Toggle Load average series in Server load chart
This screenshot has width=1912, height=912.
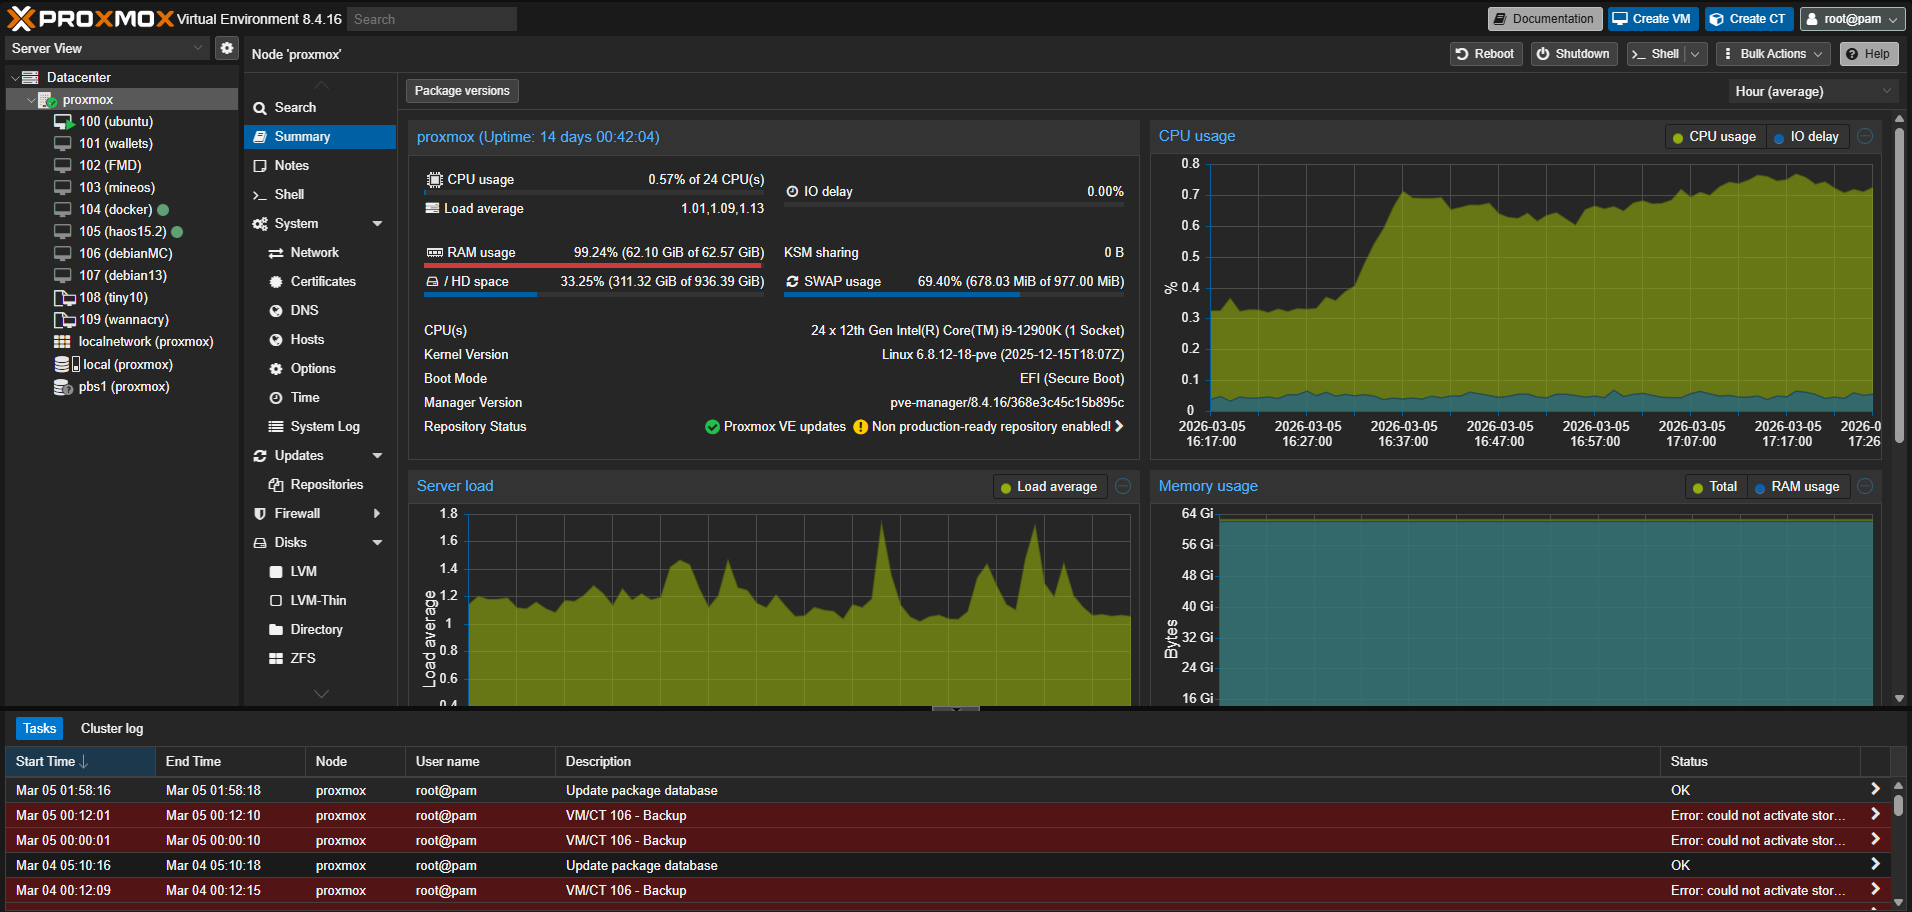tap(1049, 486)
